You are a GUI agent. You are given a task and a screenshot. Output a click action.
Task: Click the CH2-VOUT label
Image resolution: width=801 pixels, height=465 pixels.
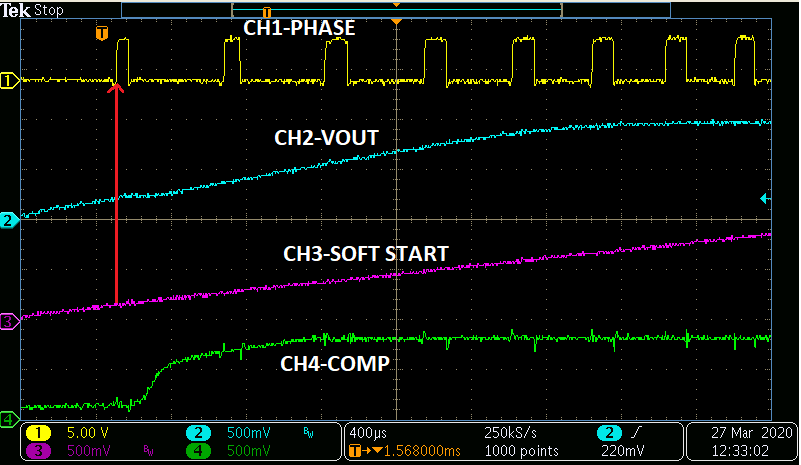click(x=326, y=138)
